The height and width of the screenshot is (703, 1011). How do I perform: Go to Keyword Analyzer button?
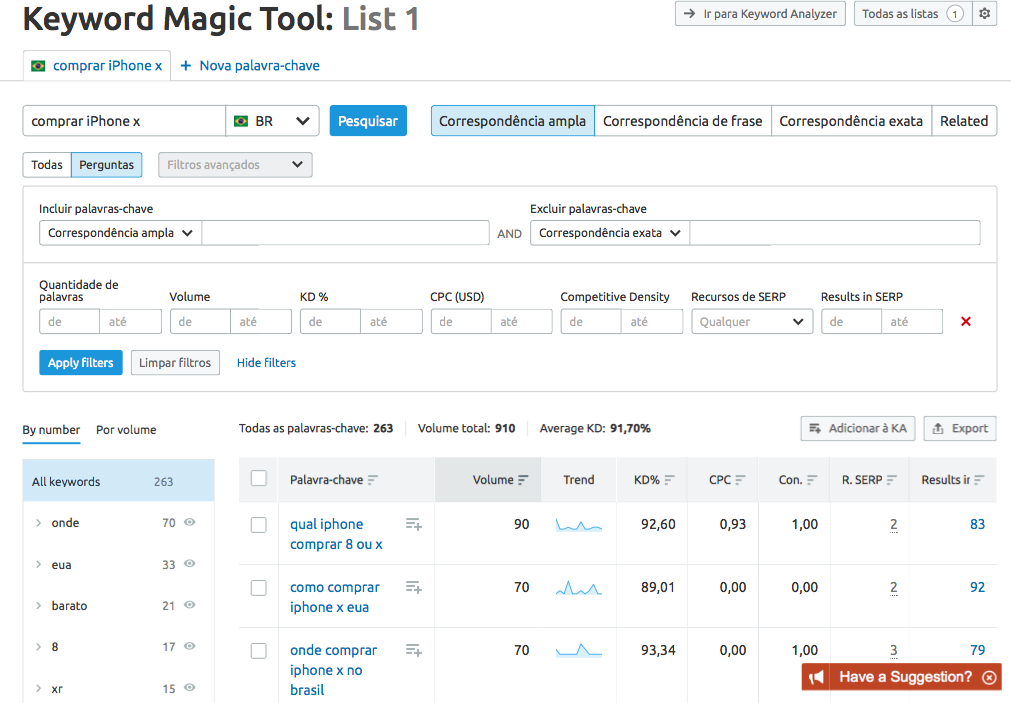coord(760,14)
